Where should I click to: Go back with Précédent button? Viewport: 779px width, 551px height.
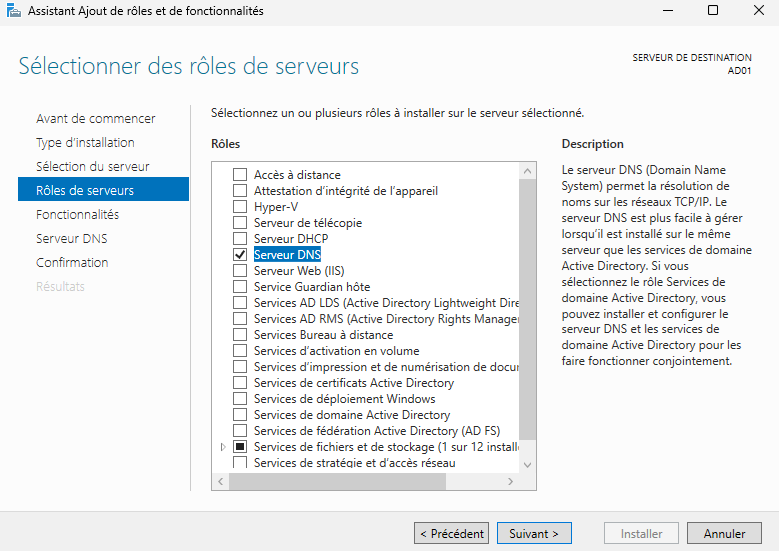coord(452,534)
